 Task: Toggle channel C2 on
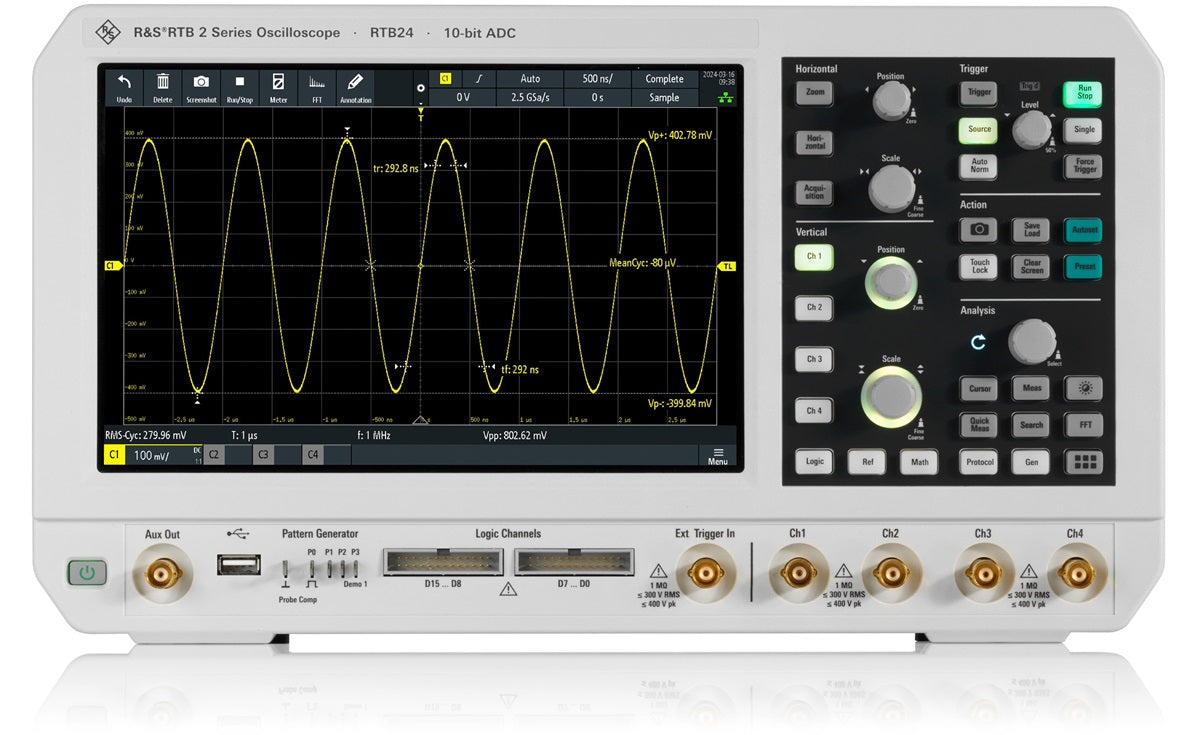point(214,455)
